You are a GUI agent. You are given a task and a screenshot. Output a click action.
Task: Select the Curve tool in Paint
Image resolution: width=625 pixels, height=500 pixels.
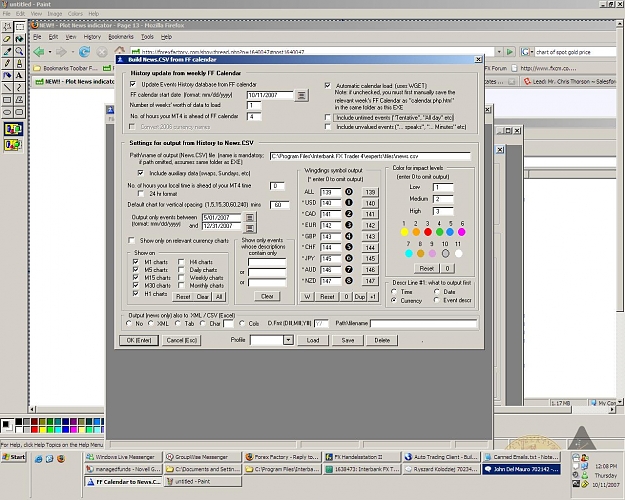coord(19,88)
